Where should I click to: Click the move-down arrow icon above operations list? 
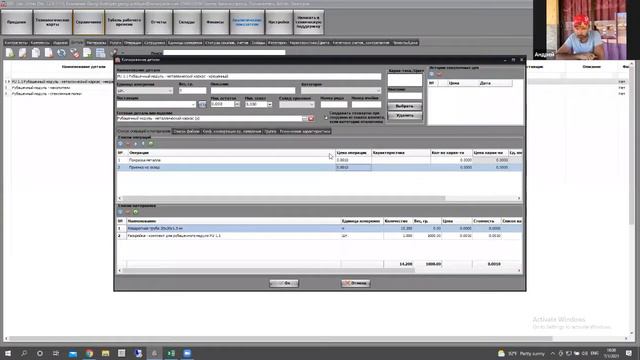pos(143,144)
